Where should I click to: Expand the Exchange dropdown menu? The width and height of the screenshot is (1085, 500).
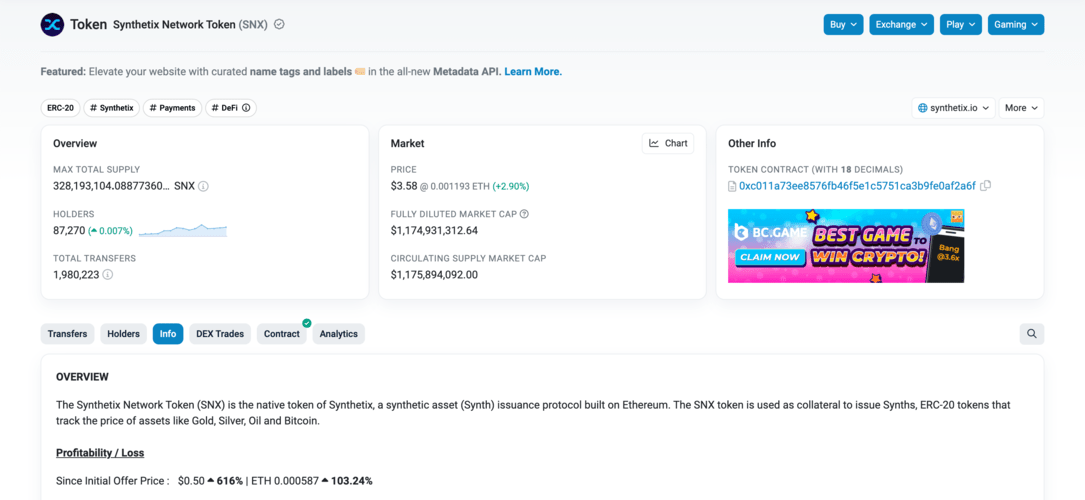point(900,24)
